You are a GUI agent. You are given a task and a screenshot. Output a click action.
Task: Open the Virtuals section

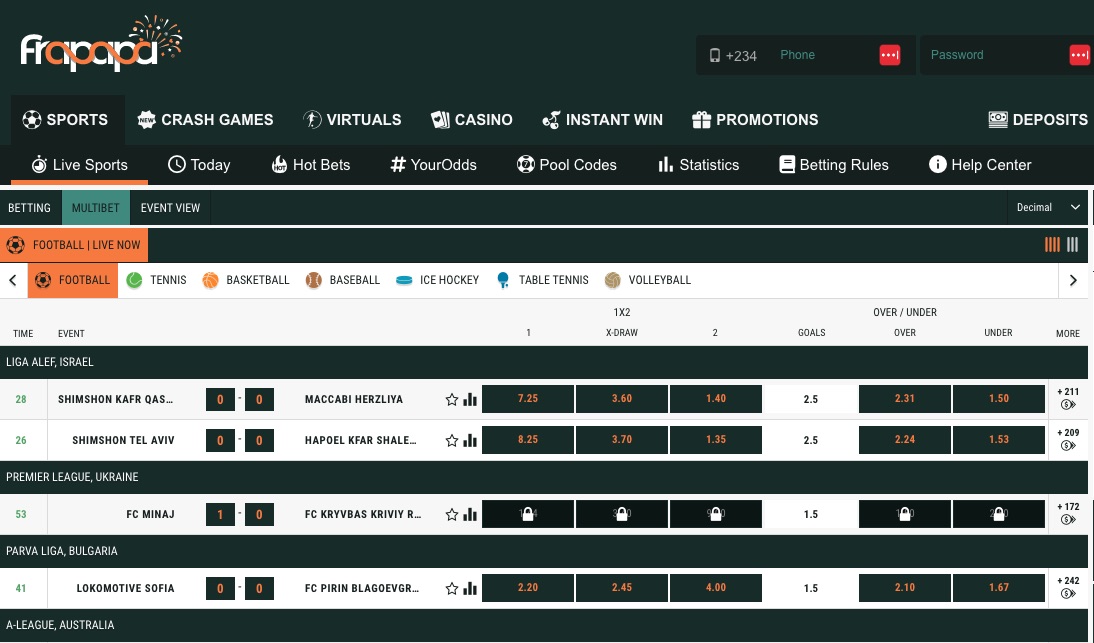[x=352, y=120]
